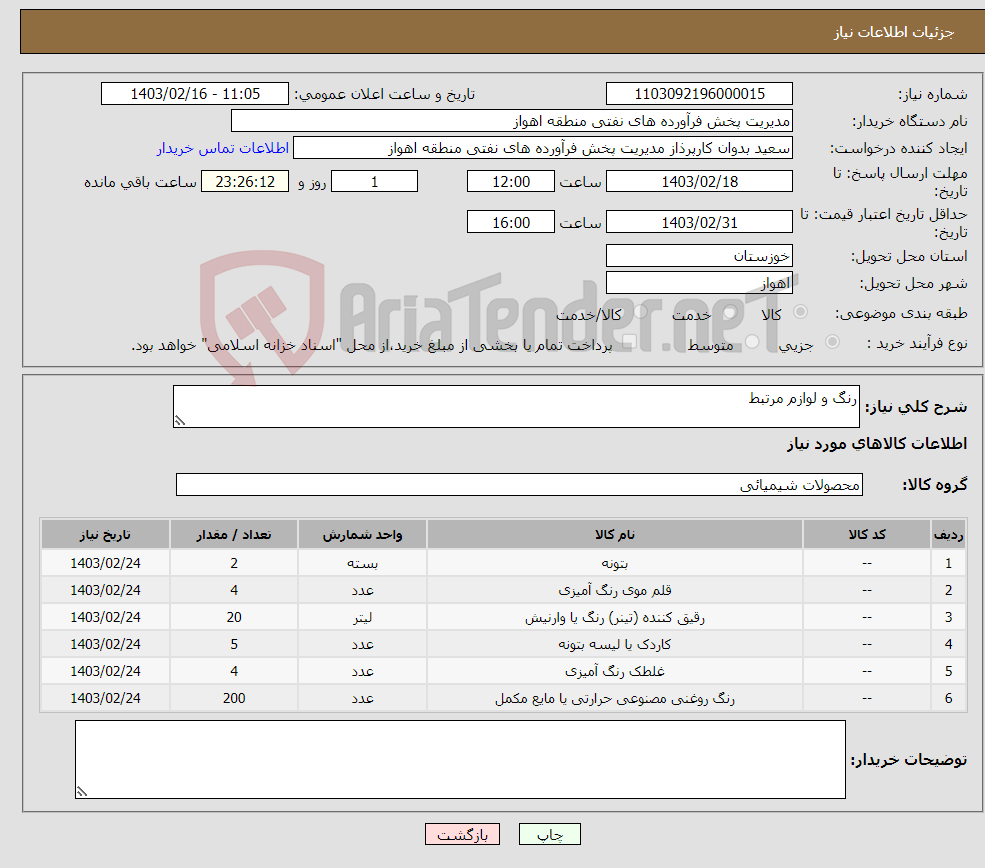This screenshot has height=868, width=985.
Task: Click the تعداد / مقدار column header
Action: coord(234,534)
